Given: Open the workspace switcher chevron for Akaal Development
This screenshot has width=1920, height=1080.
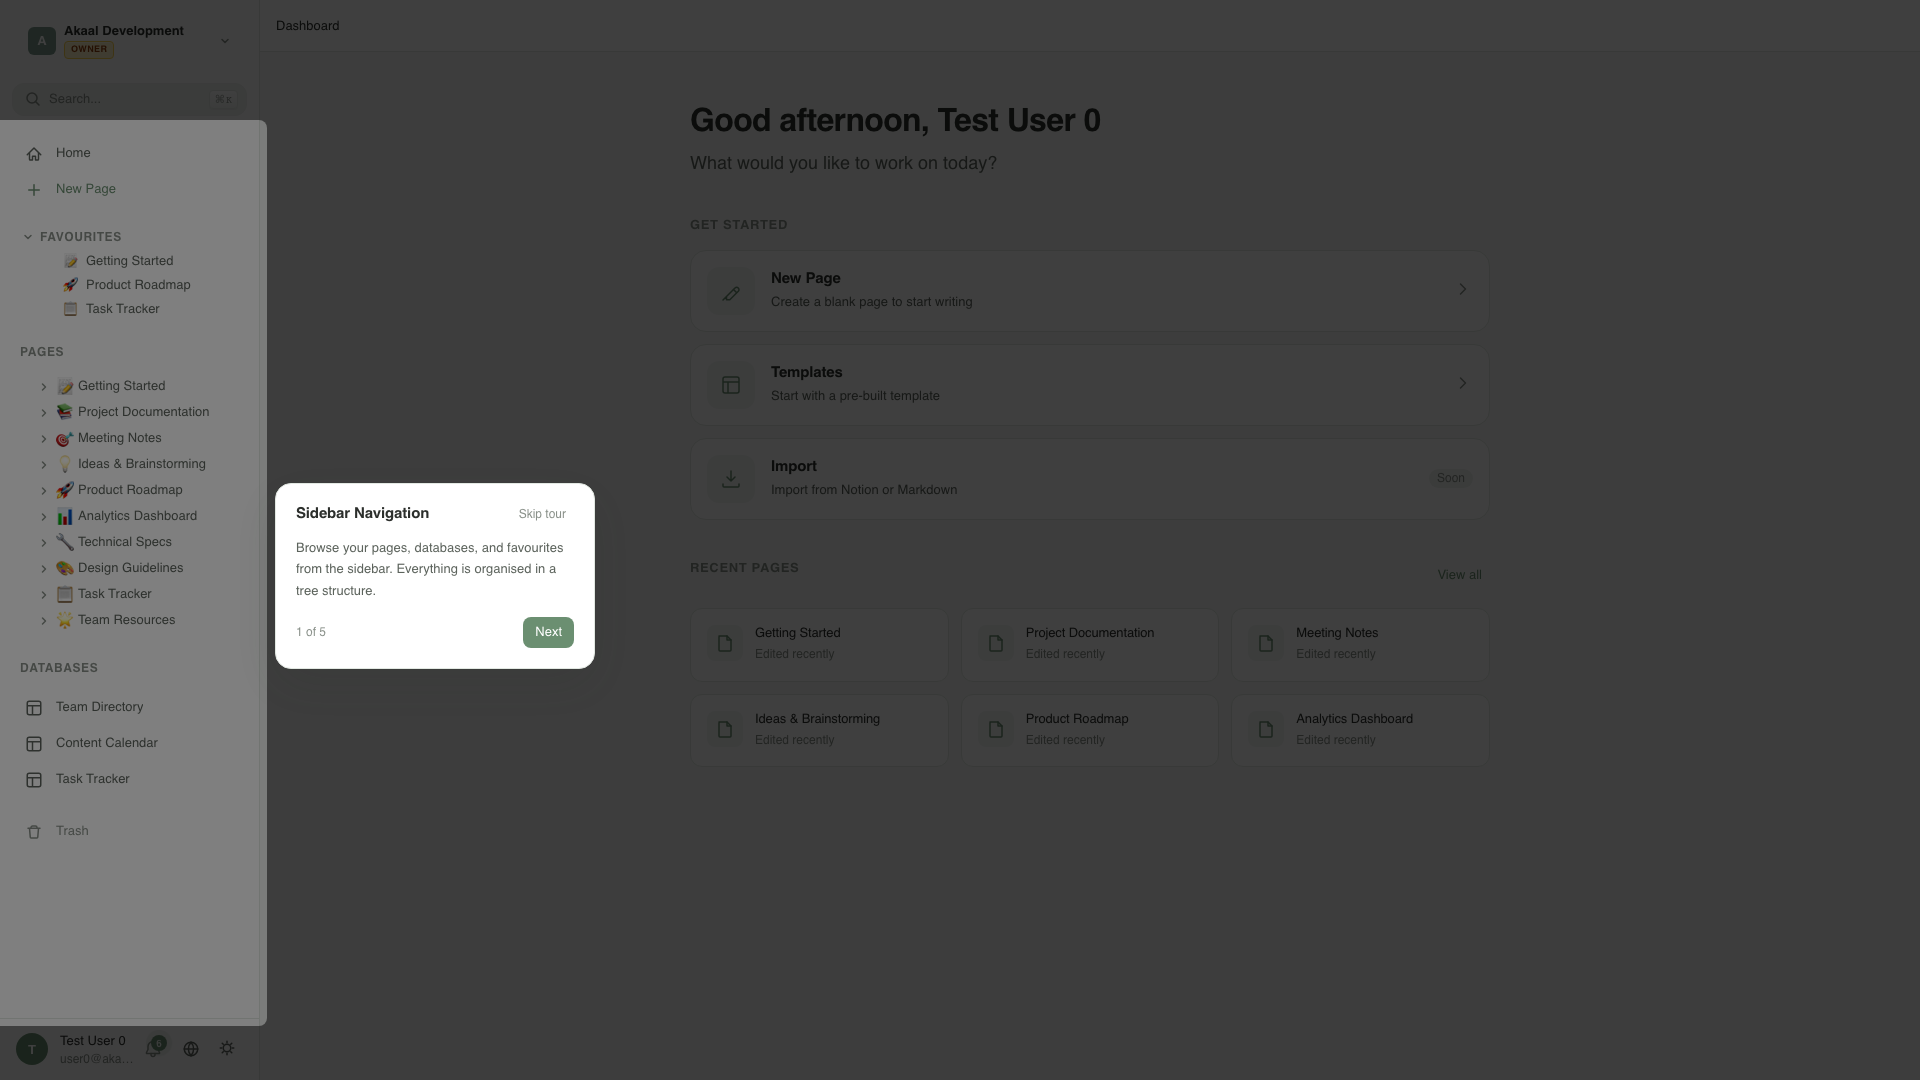Looking at the screenshot, I should tap(224, 41).
